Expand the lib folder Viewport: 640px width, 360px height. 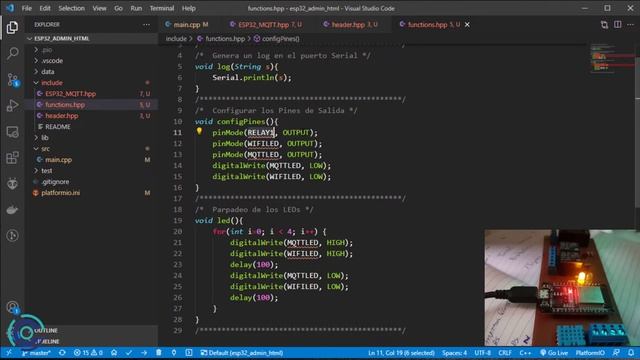click(x=45, y=138)
